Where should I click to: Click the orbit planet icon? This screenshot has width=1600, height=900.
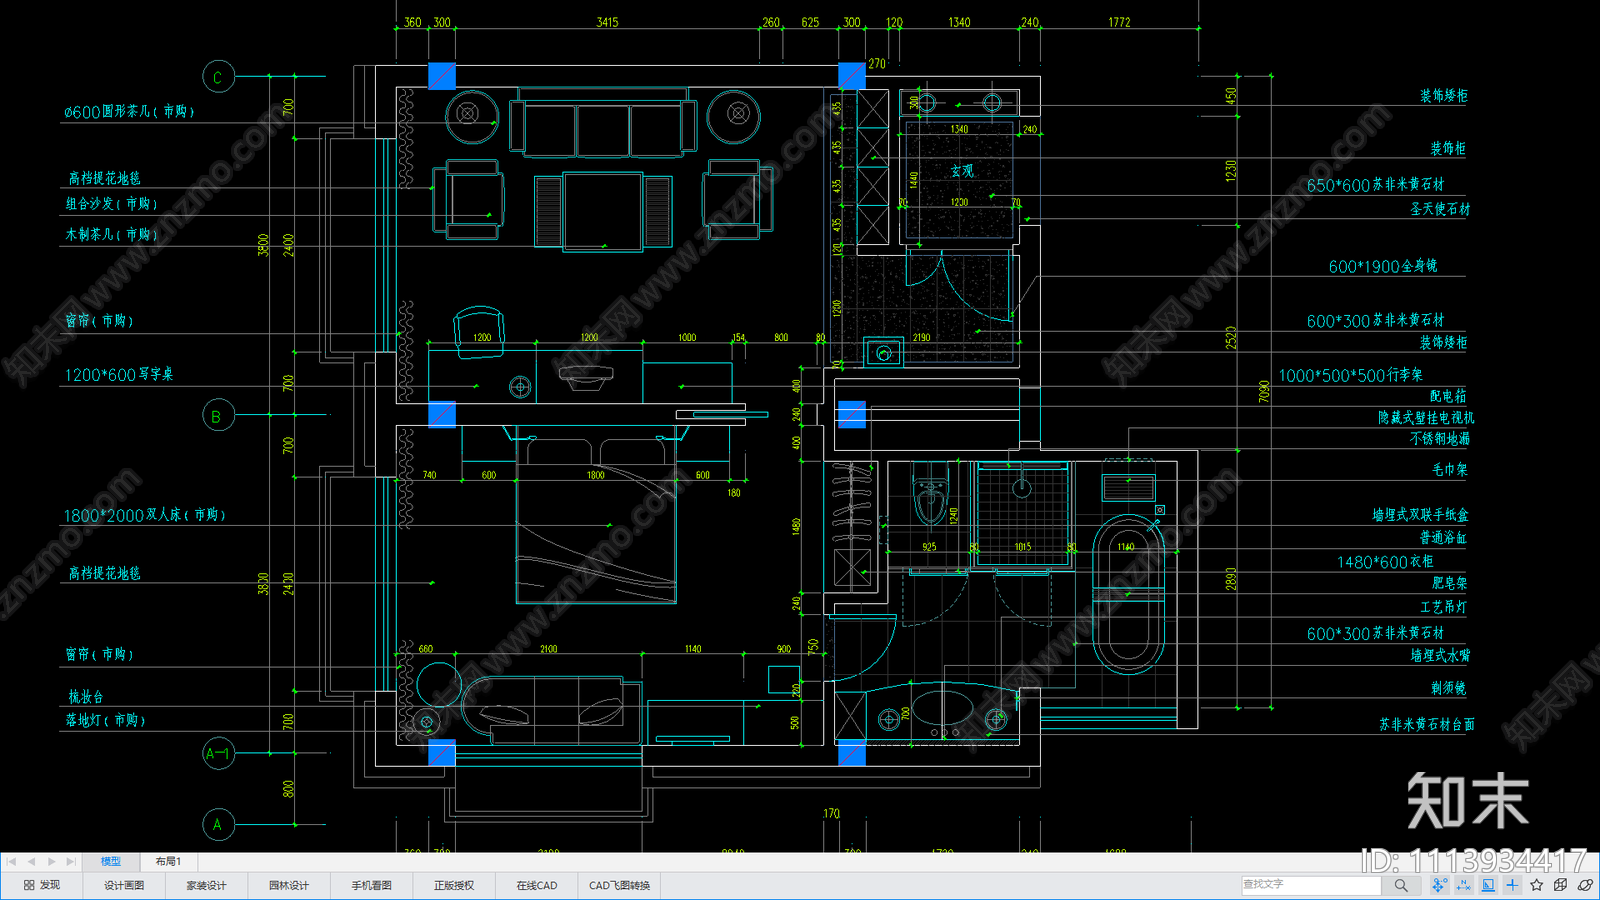pos(1585,885)
